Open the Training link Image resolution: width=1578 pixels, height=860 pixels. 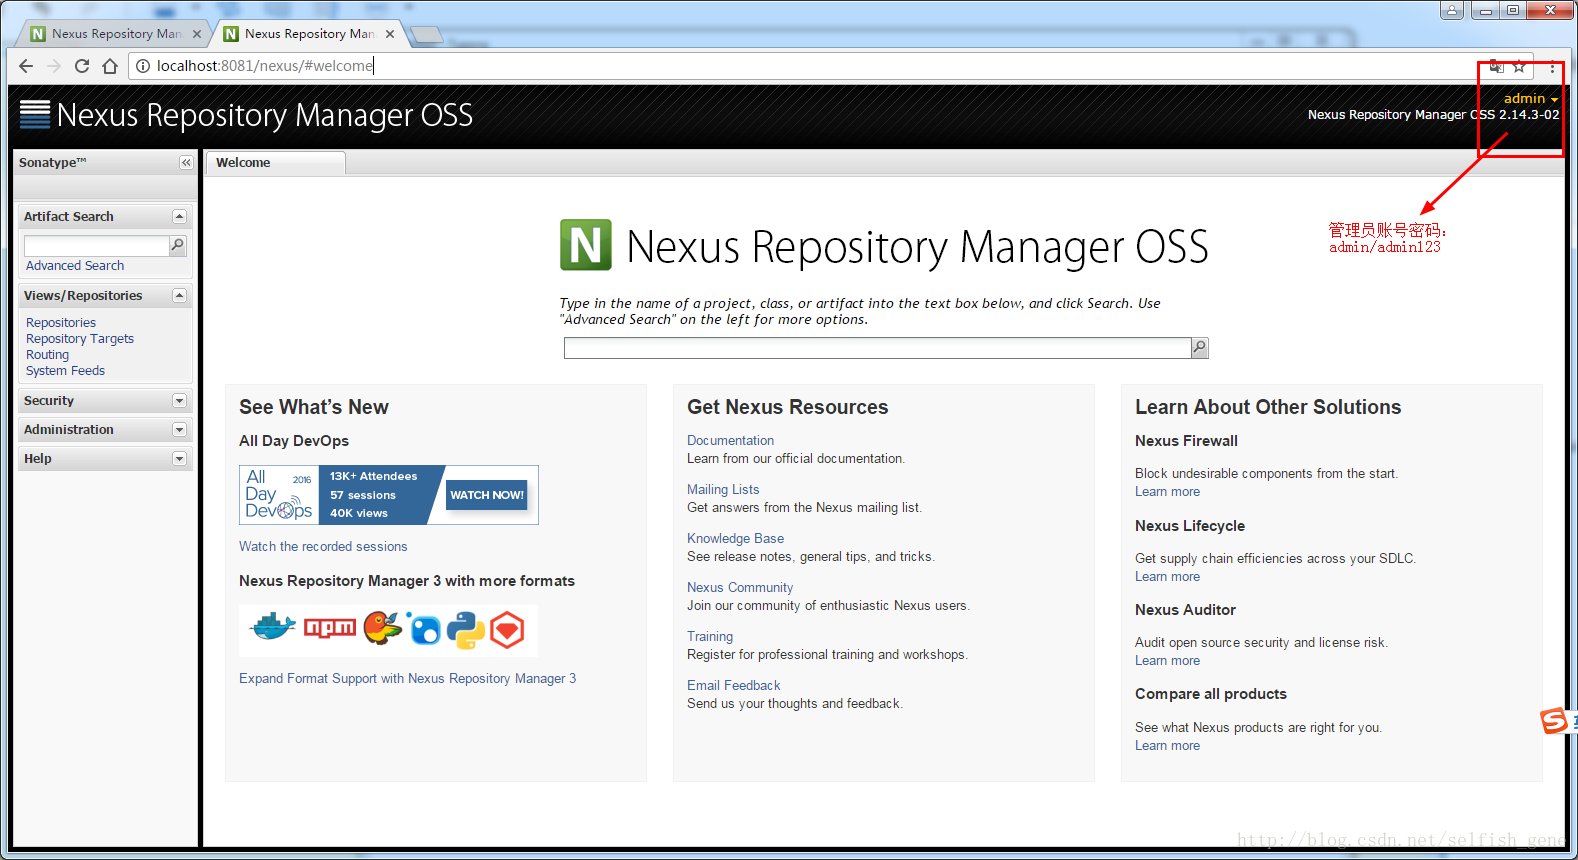(x=710, y=637)
